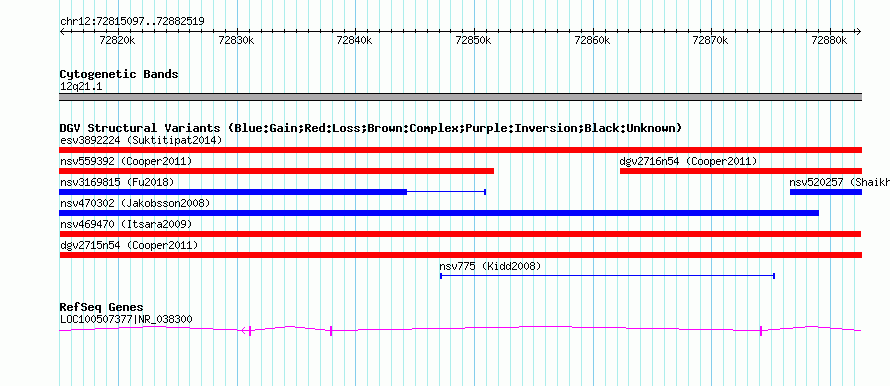The image size is (890, 386).
Task: Open the nsv520257 variant label
Action: [x=839, y=182]
